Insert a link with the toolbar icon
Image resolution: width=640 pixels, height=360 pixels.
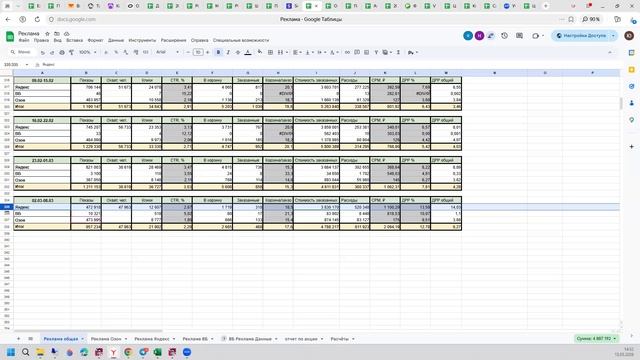pyautogui.click(x=347, y=52)
